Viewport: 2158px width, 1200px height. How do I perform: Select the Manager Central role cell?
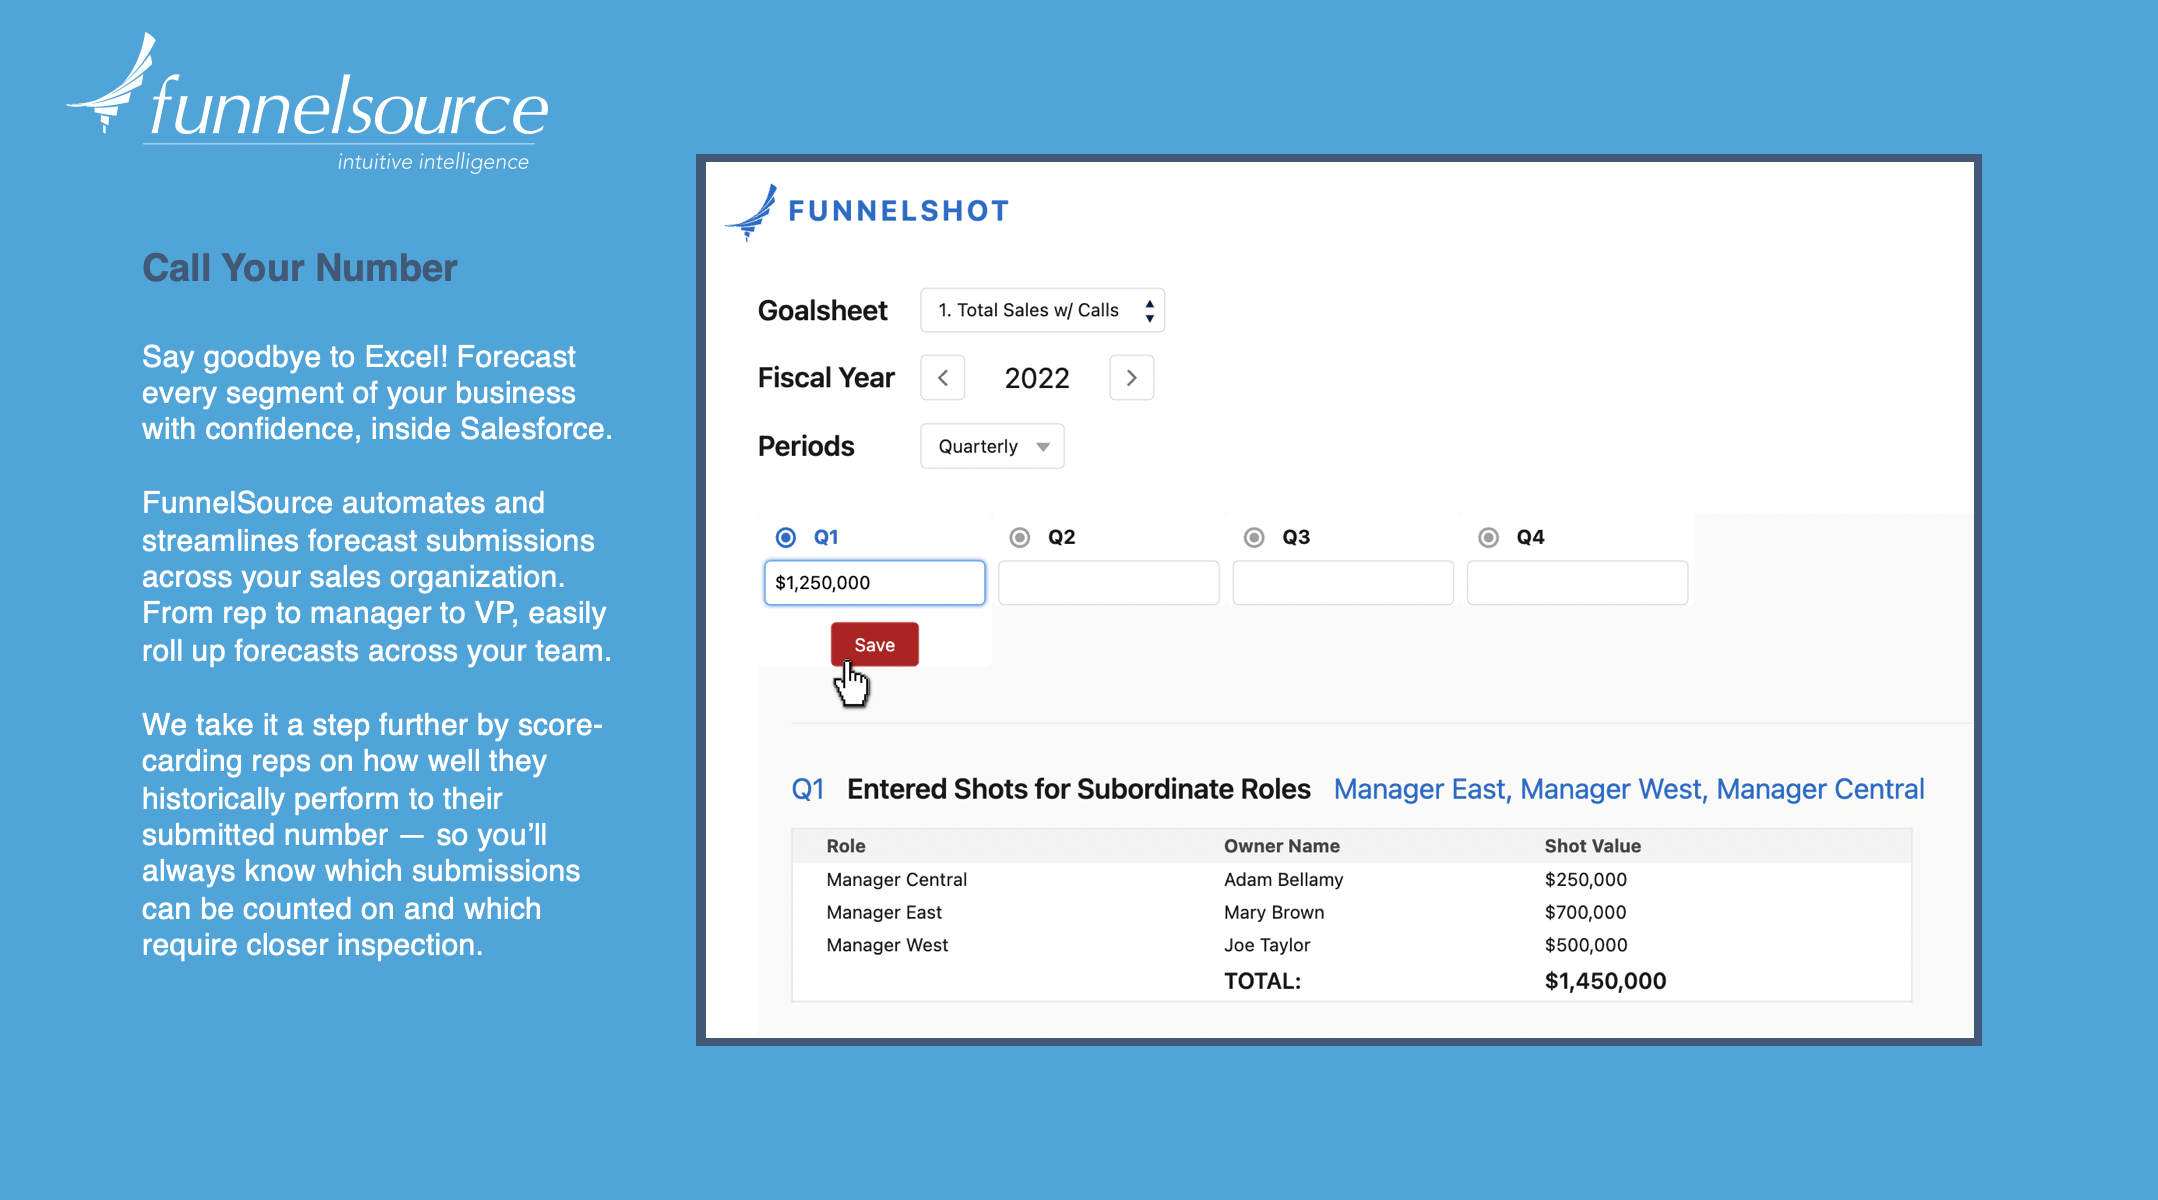897,880
